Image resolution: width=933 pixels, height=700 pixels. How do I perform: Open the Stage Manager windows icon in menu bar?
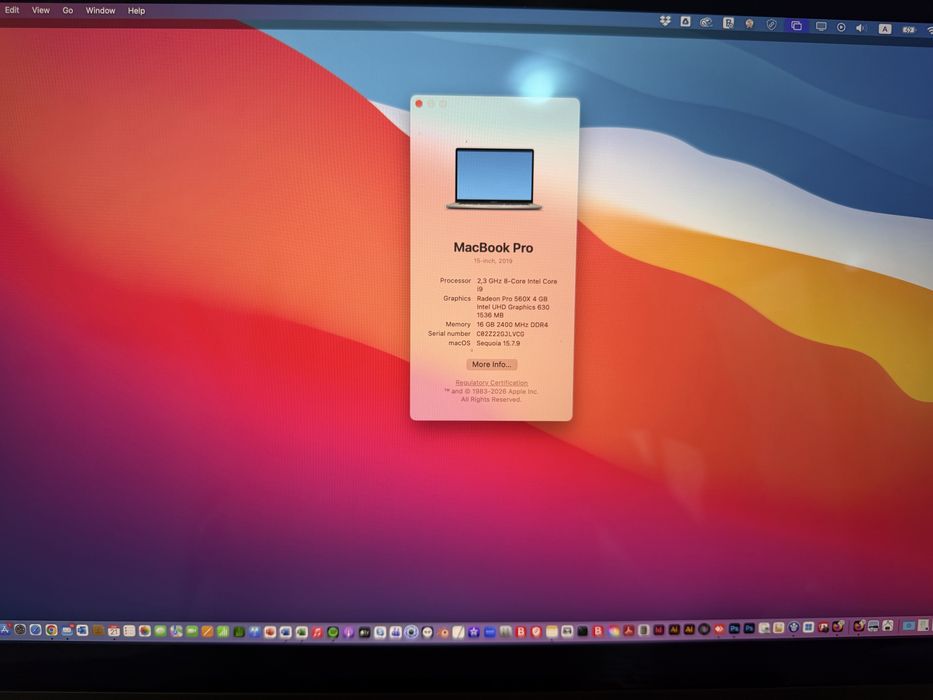click(x=796, y=25)
